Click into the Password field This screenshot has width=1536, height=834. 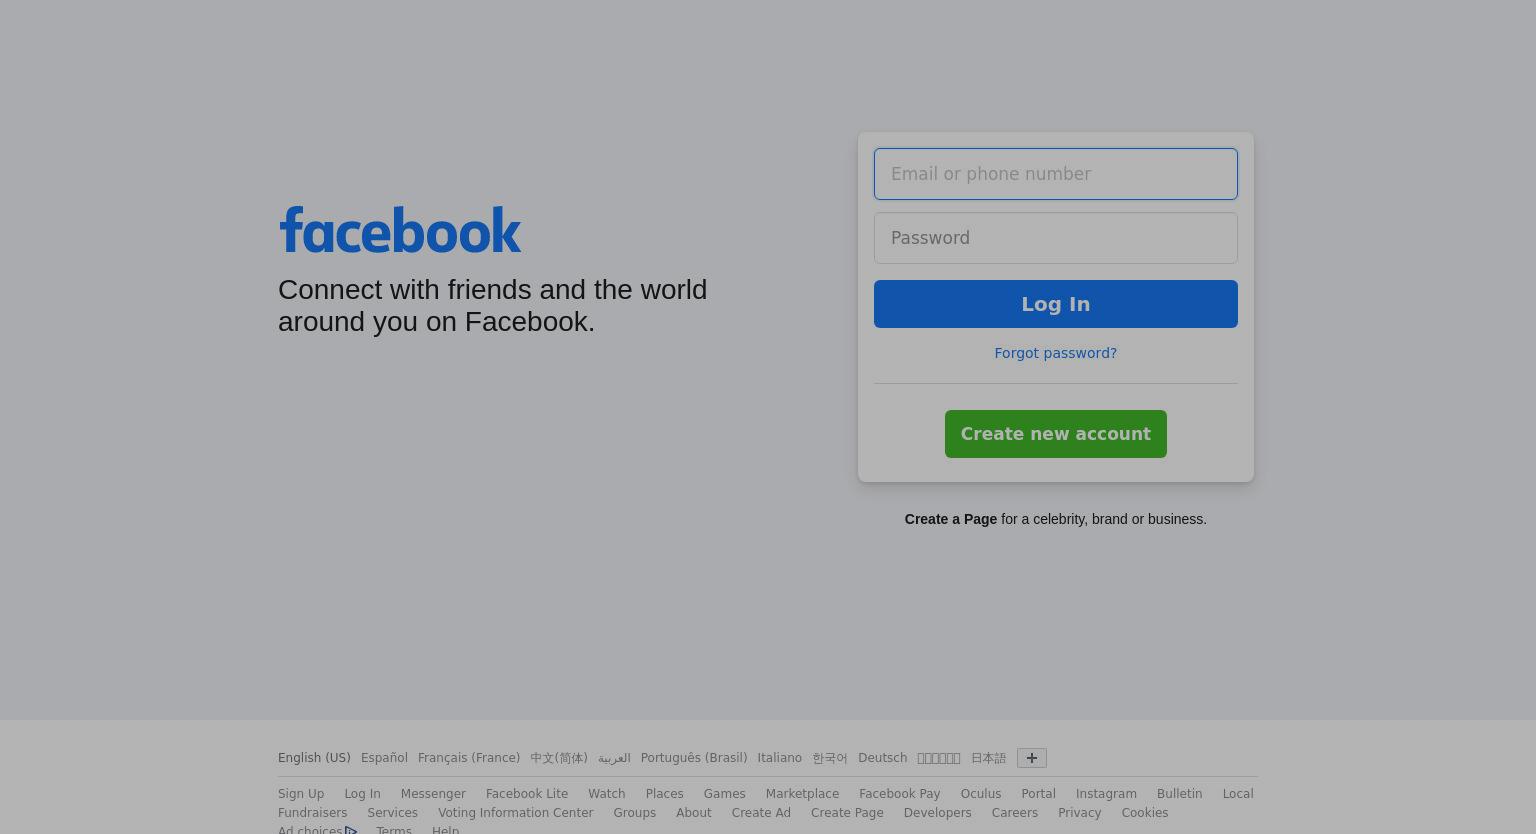tap(1056, 238)
